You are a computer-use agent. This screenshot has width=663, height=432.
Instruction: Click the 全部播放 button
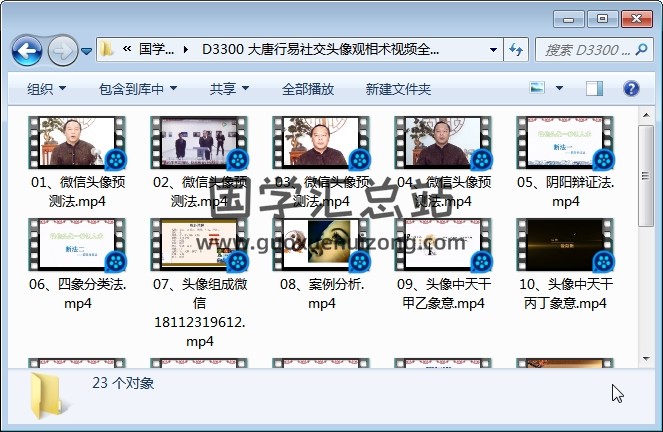308,89
